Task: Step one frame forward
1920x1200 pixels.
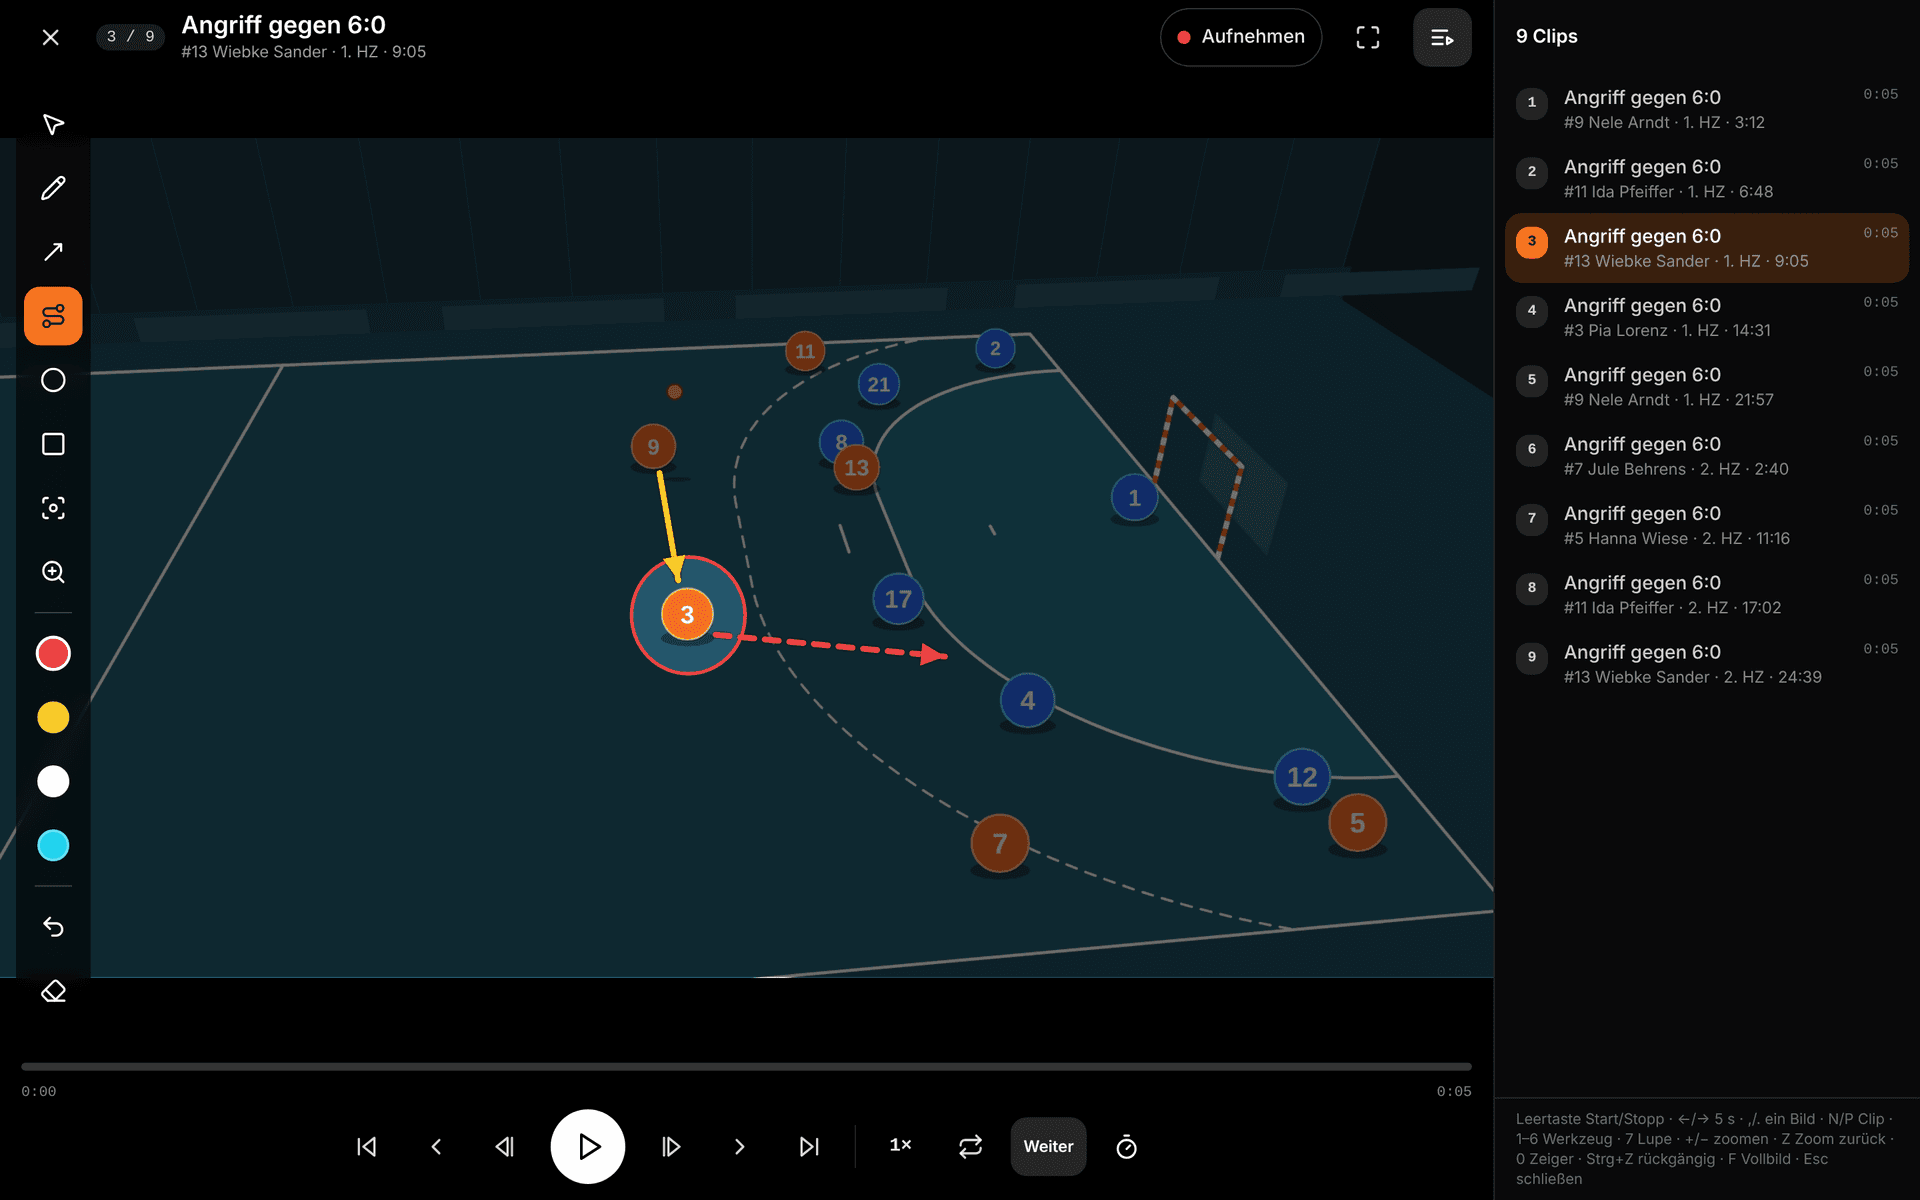Action: [671, 1147]
